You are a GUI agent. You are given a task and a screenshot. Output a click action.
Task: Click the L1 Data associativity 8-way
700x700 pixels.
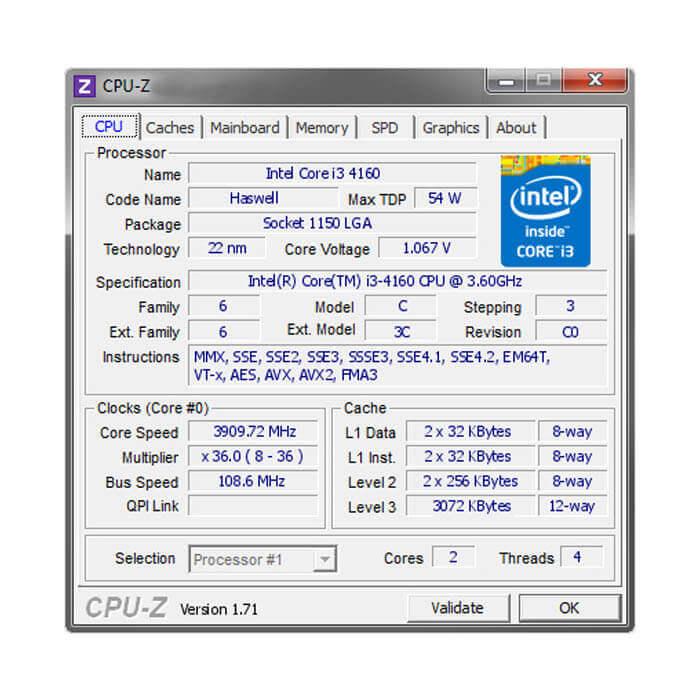click(x=572, y=432)
